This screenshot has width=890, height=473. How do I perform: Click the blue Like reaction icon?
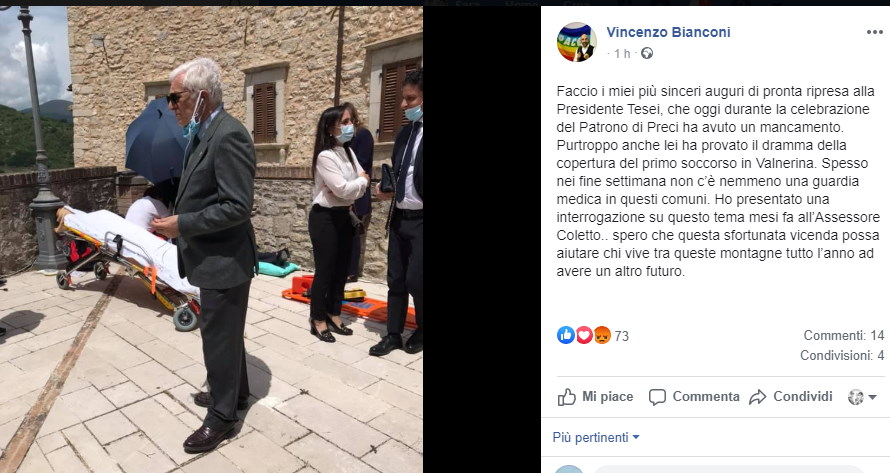[566, 336]
